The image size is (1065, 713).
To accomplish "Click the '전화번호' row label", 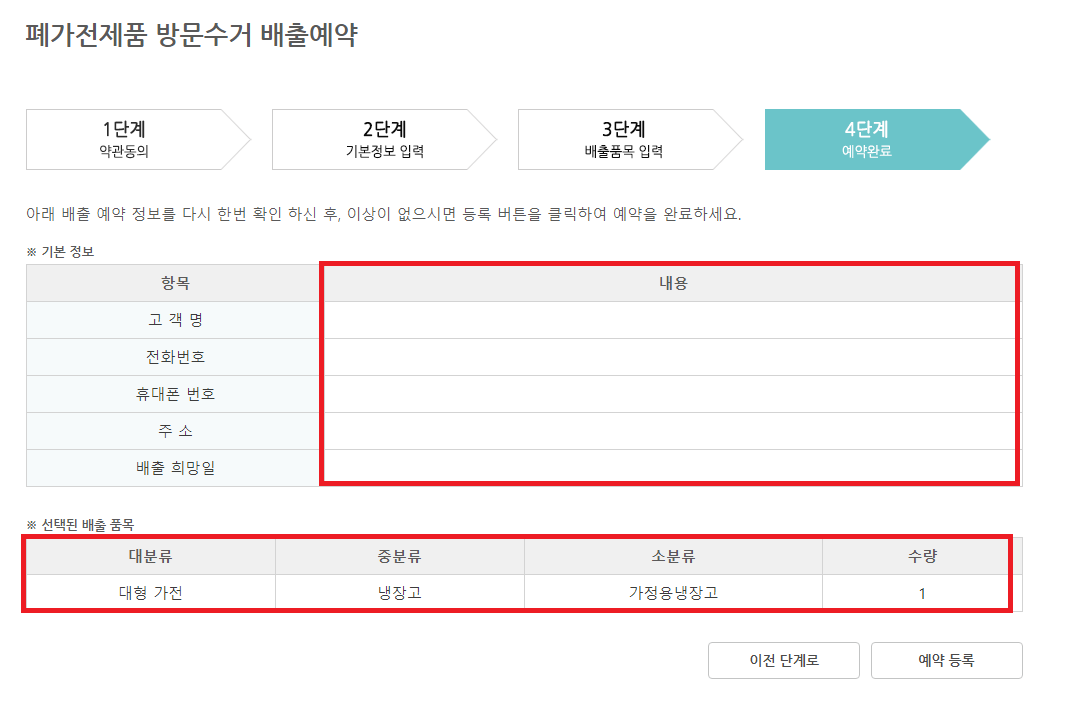I will [175, 356].
